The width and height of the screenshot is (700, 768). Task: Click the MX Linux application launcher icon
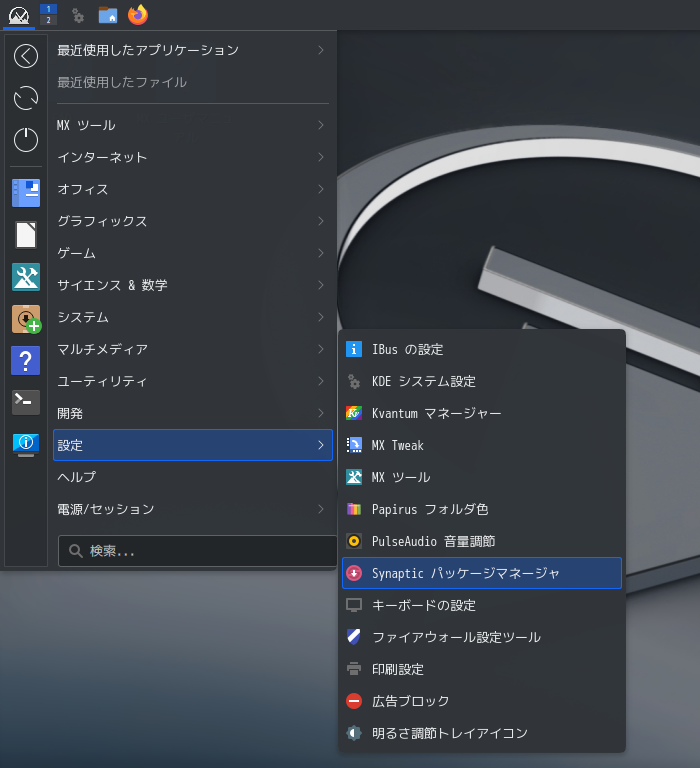(19, 15)
